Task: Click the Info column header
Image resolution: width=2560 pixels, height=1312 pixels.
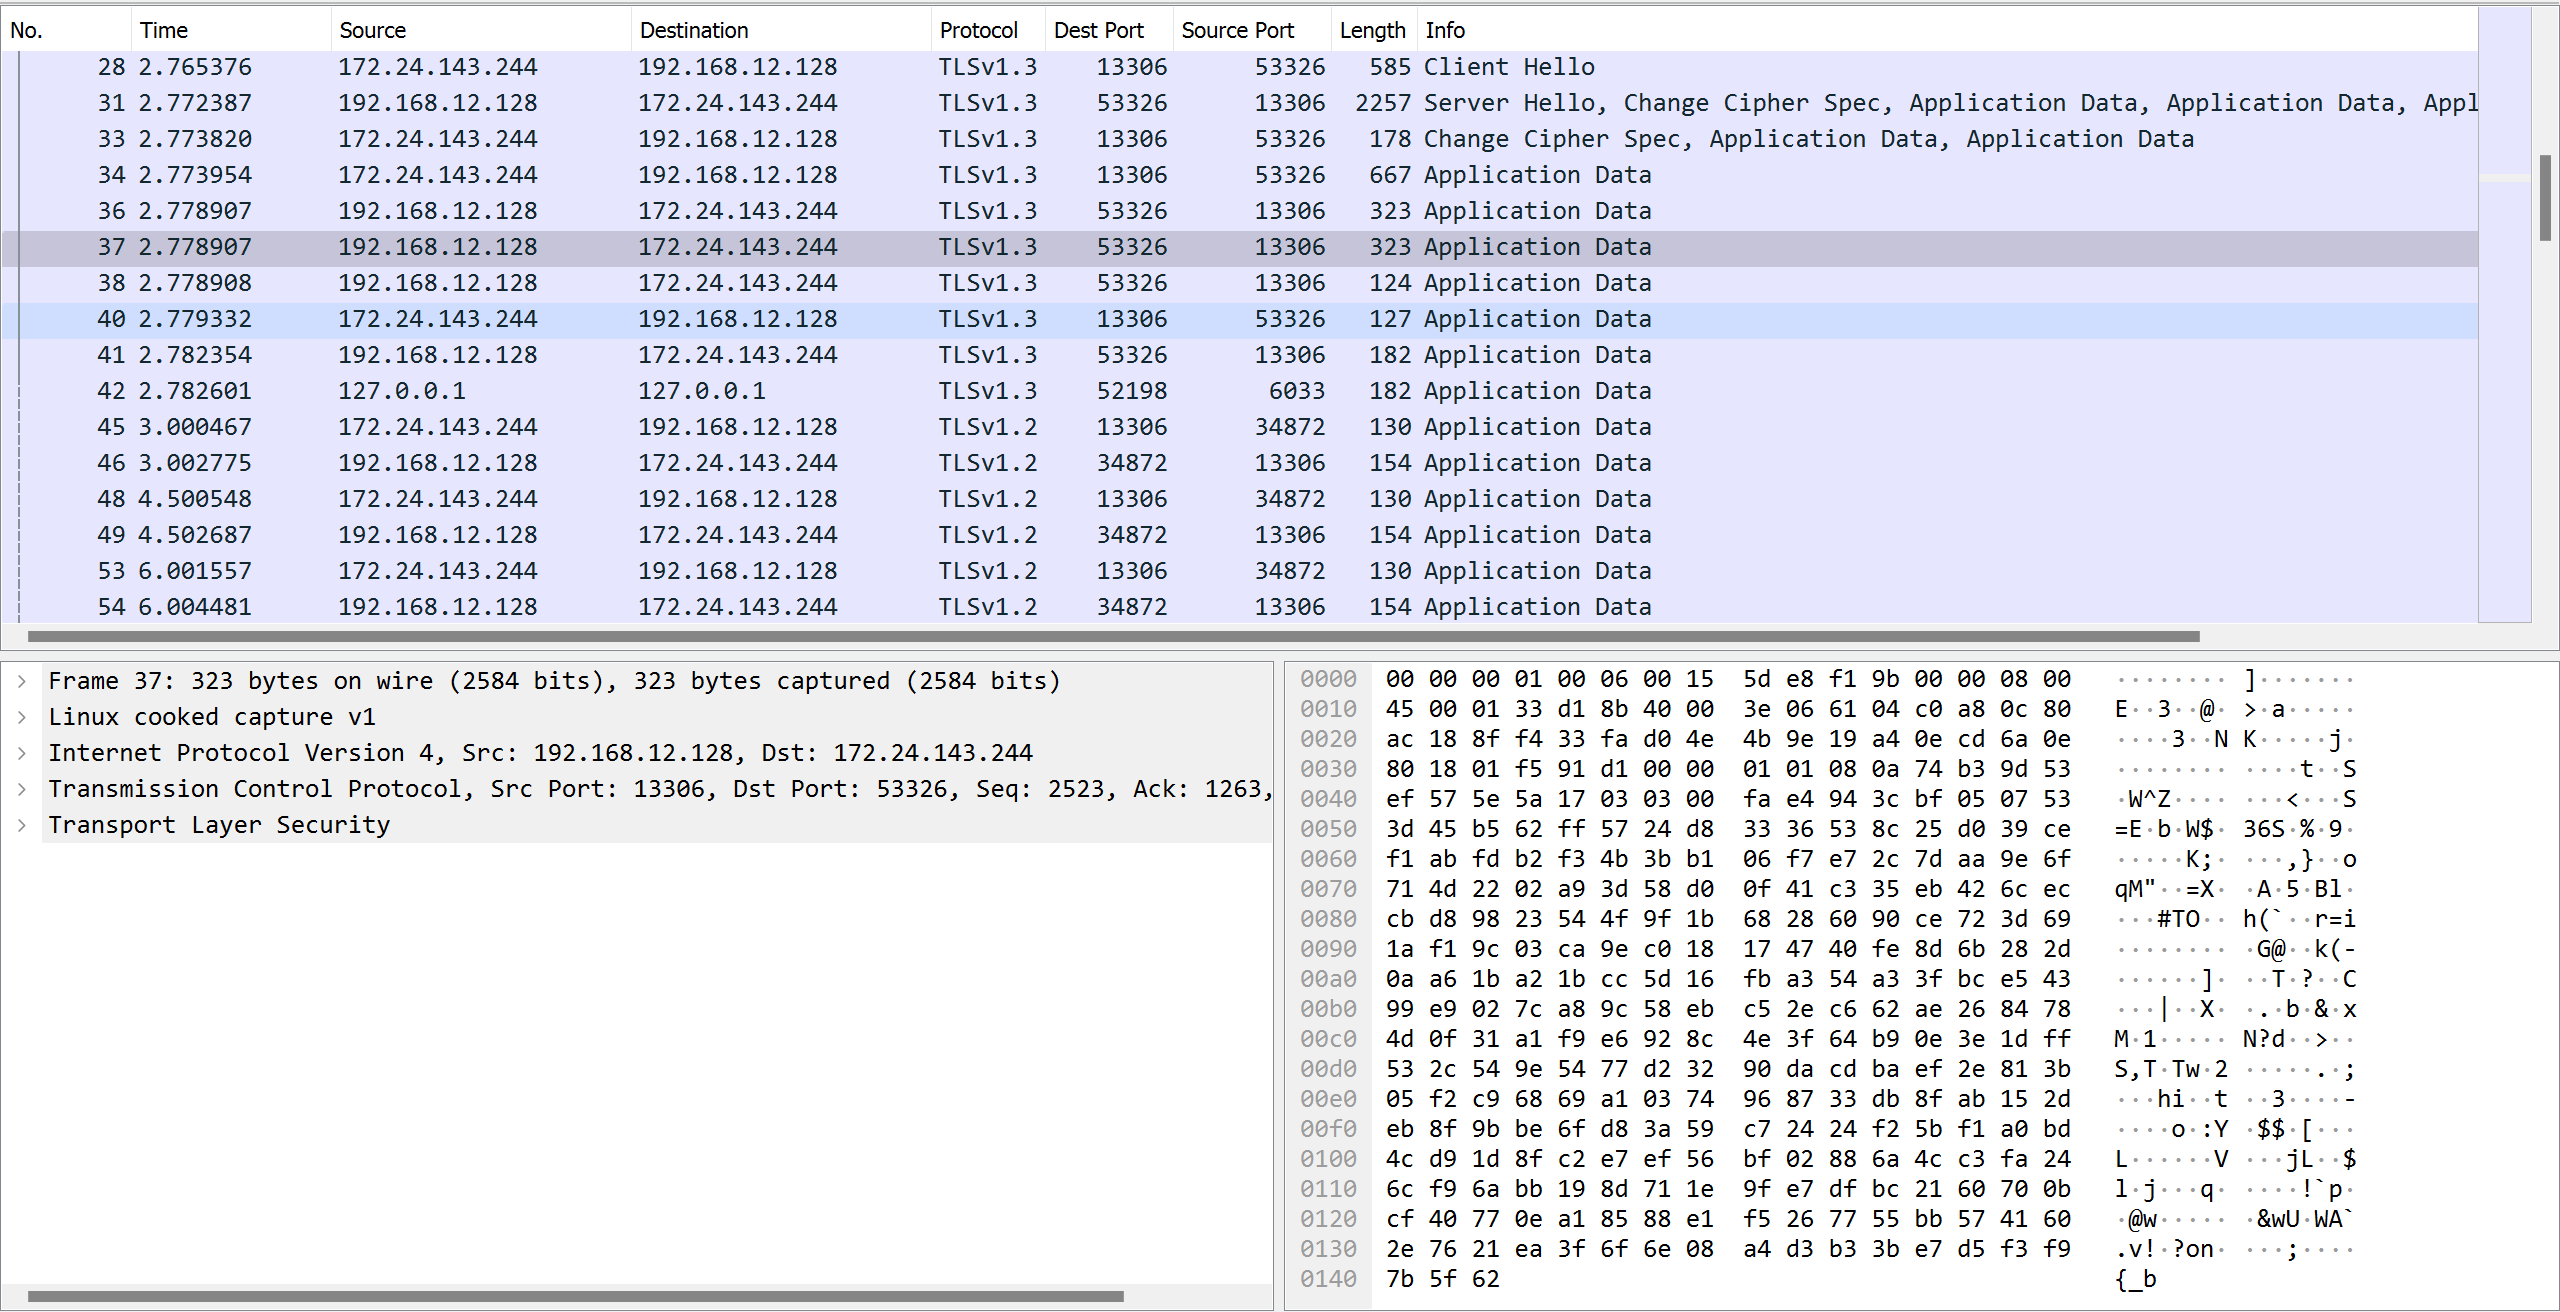Action: click(x=1445, y=30)
